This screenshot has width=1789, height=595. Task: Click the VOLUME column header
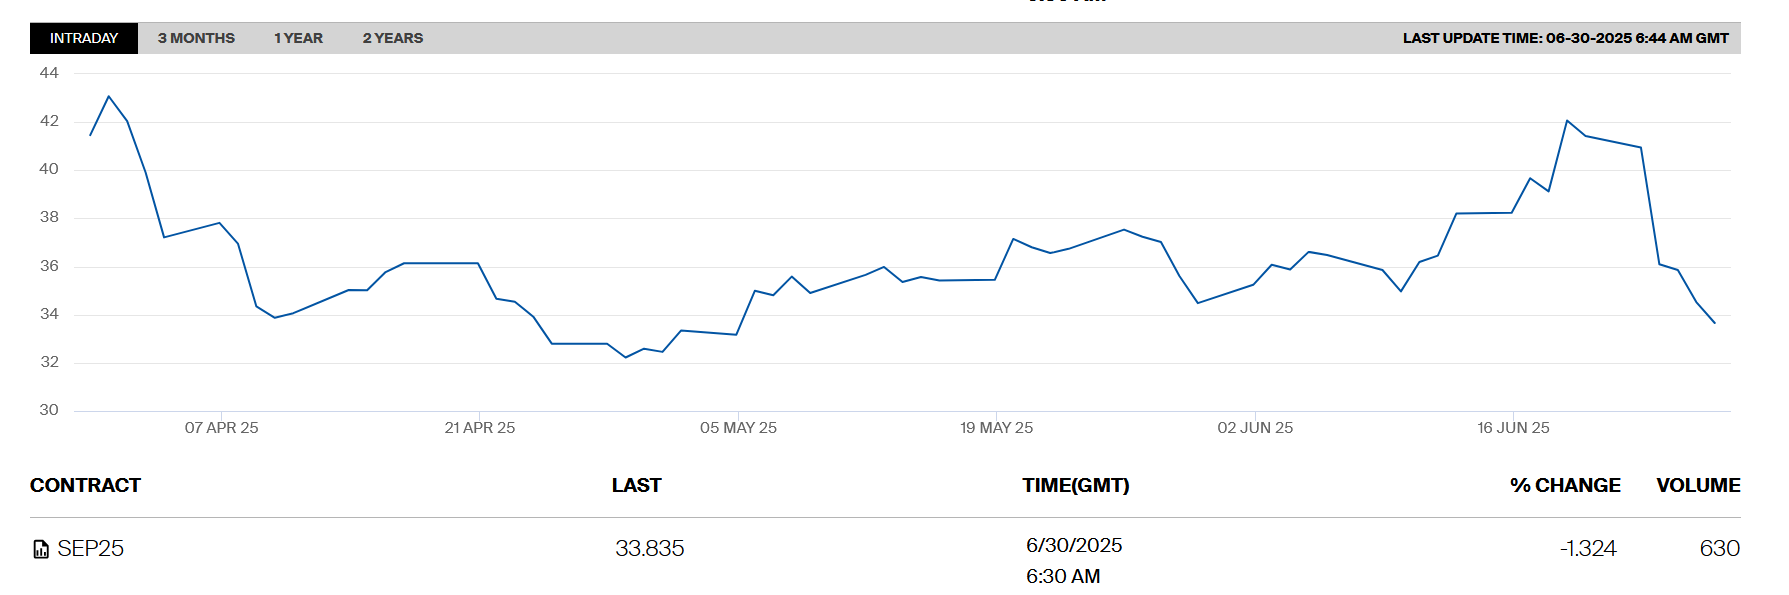pyautogui.click(x=1697, y=485)
